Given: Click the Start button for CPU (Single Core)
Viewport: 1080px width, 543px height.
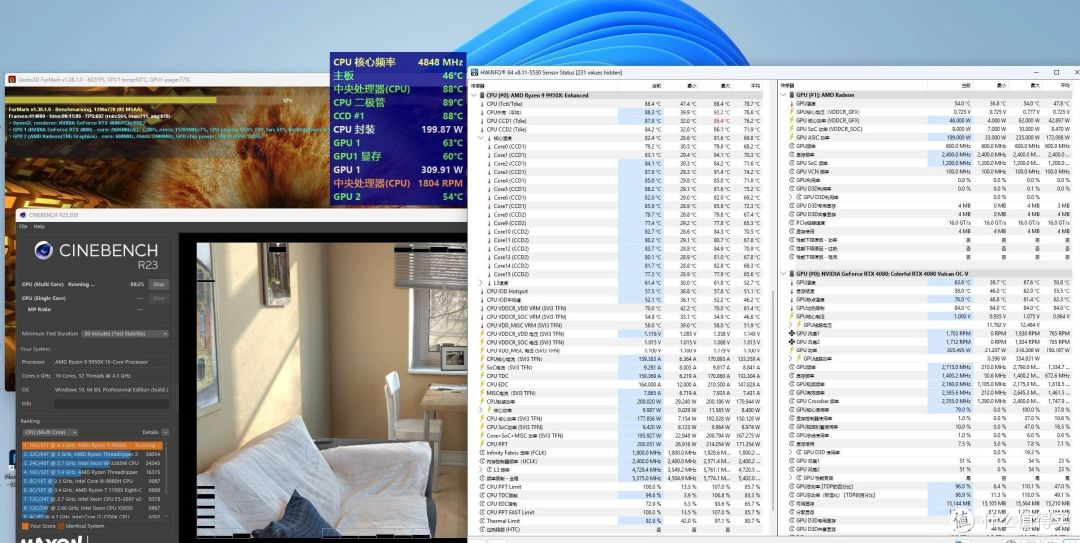Looking at the screenshot, I should click(x=159, y=298).
